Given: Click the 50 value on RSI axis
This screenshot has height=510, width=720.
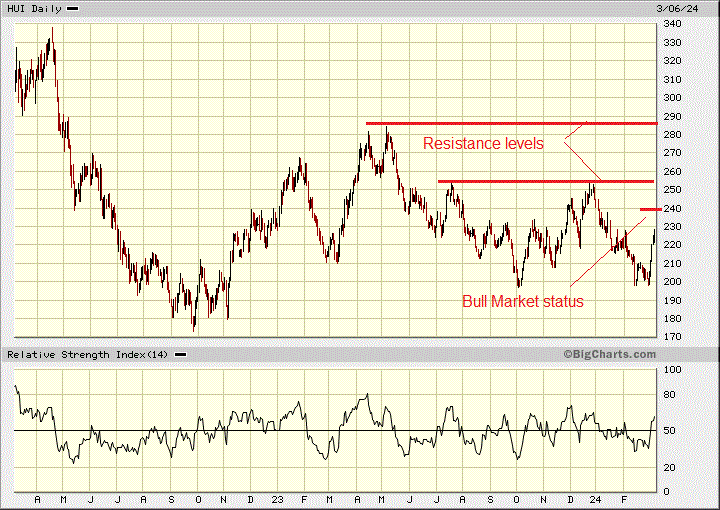Looking at the screenshot, I should point(670,431).
